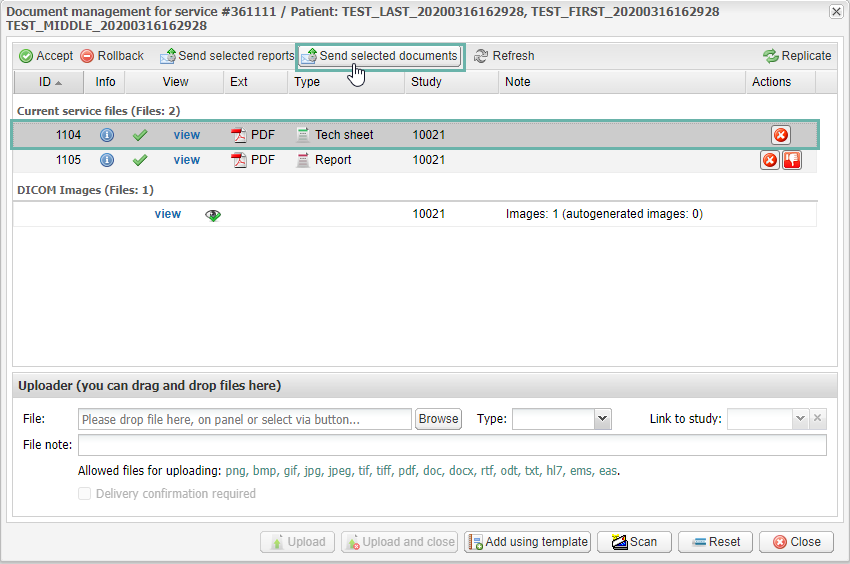Click the Info column header
The width and height of the screenshot is (850, 564).
pyautogui.click(x=105, y=82)
